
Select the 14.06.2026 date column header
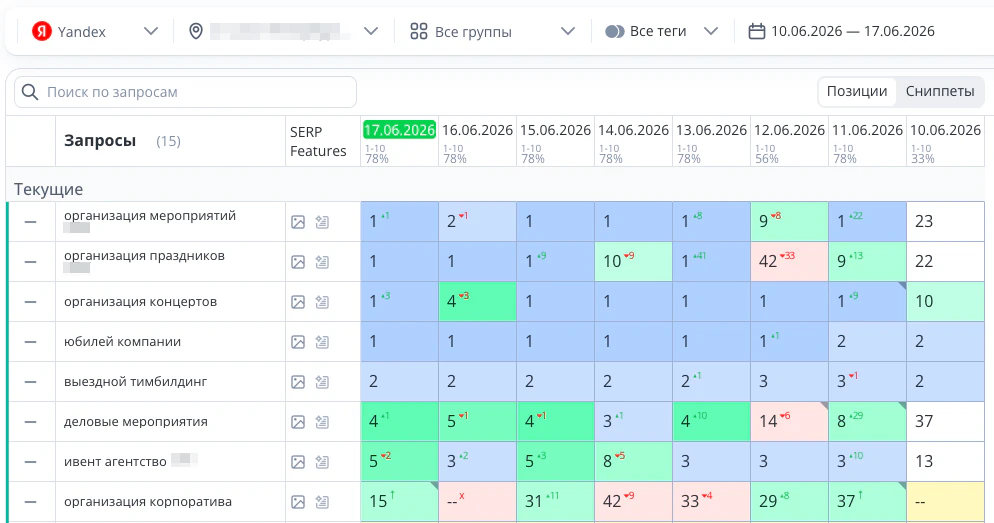633,130
